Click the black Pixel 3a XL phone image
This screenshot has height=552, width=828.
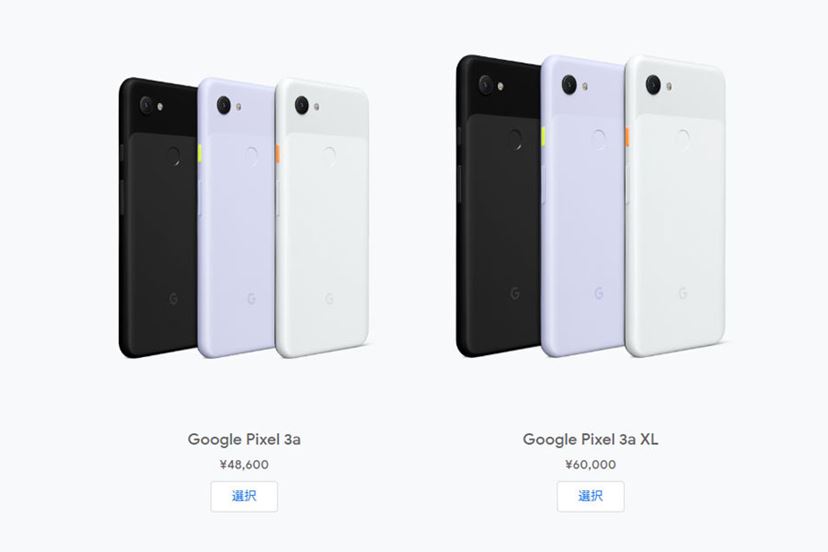click(497, 206)
